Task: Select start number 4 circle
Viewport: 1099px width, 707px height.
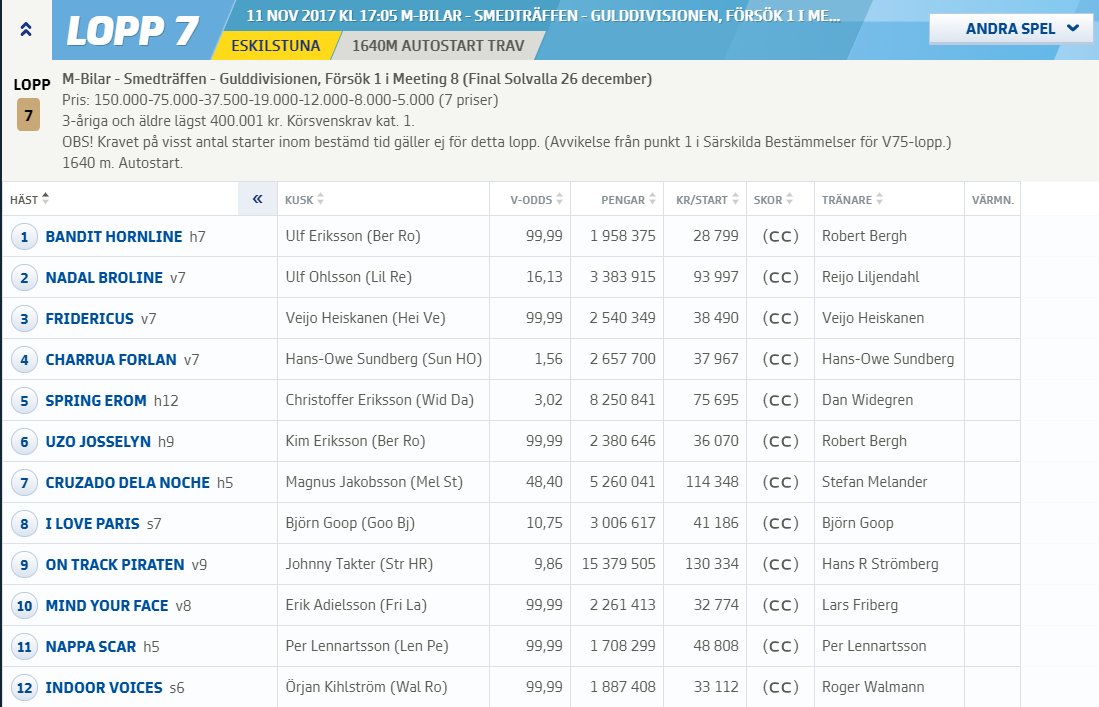Action: 24,360
